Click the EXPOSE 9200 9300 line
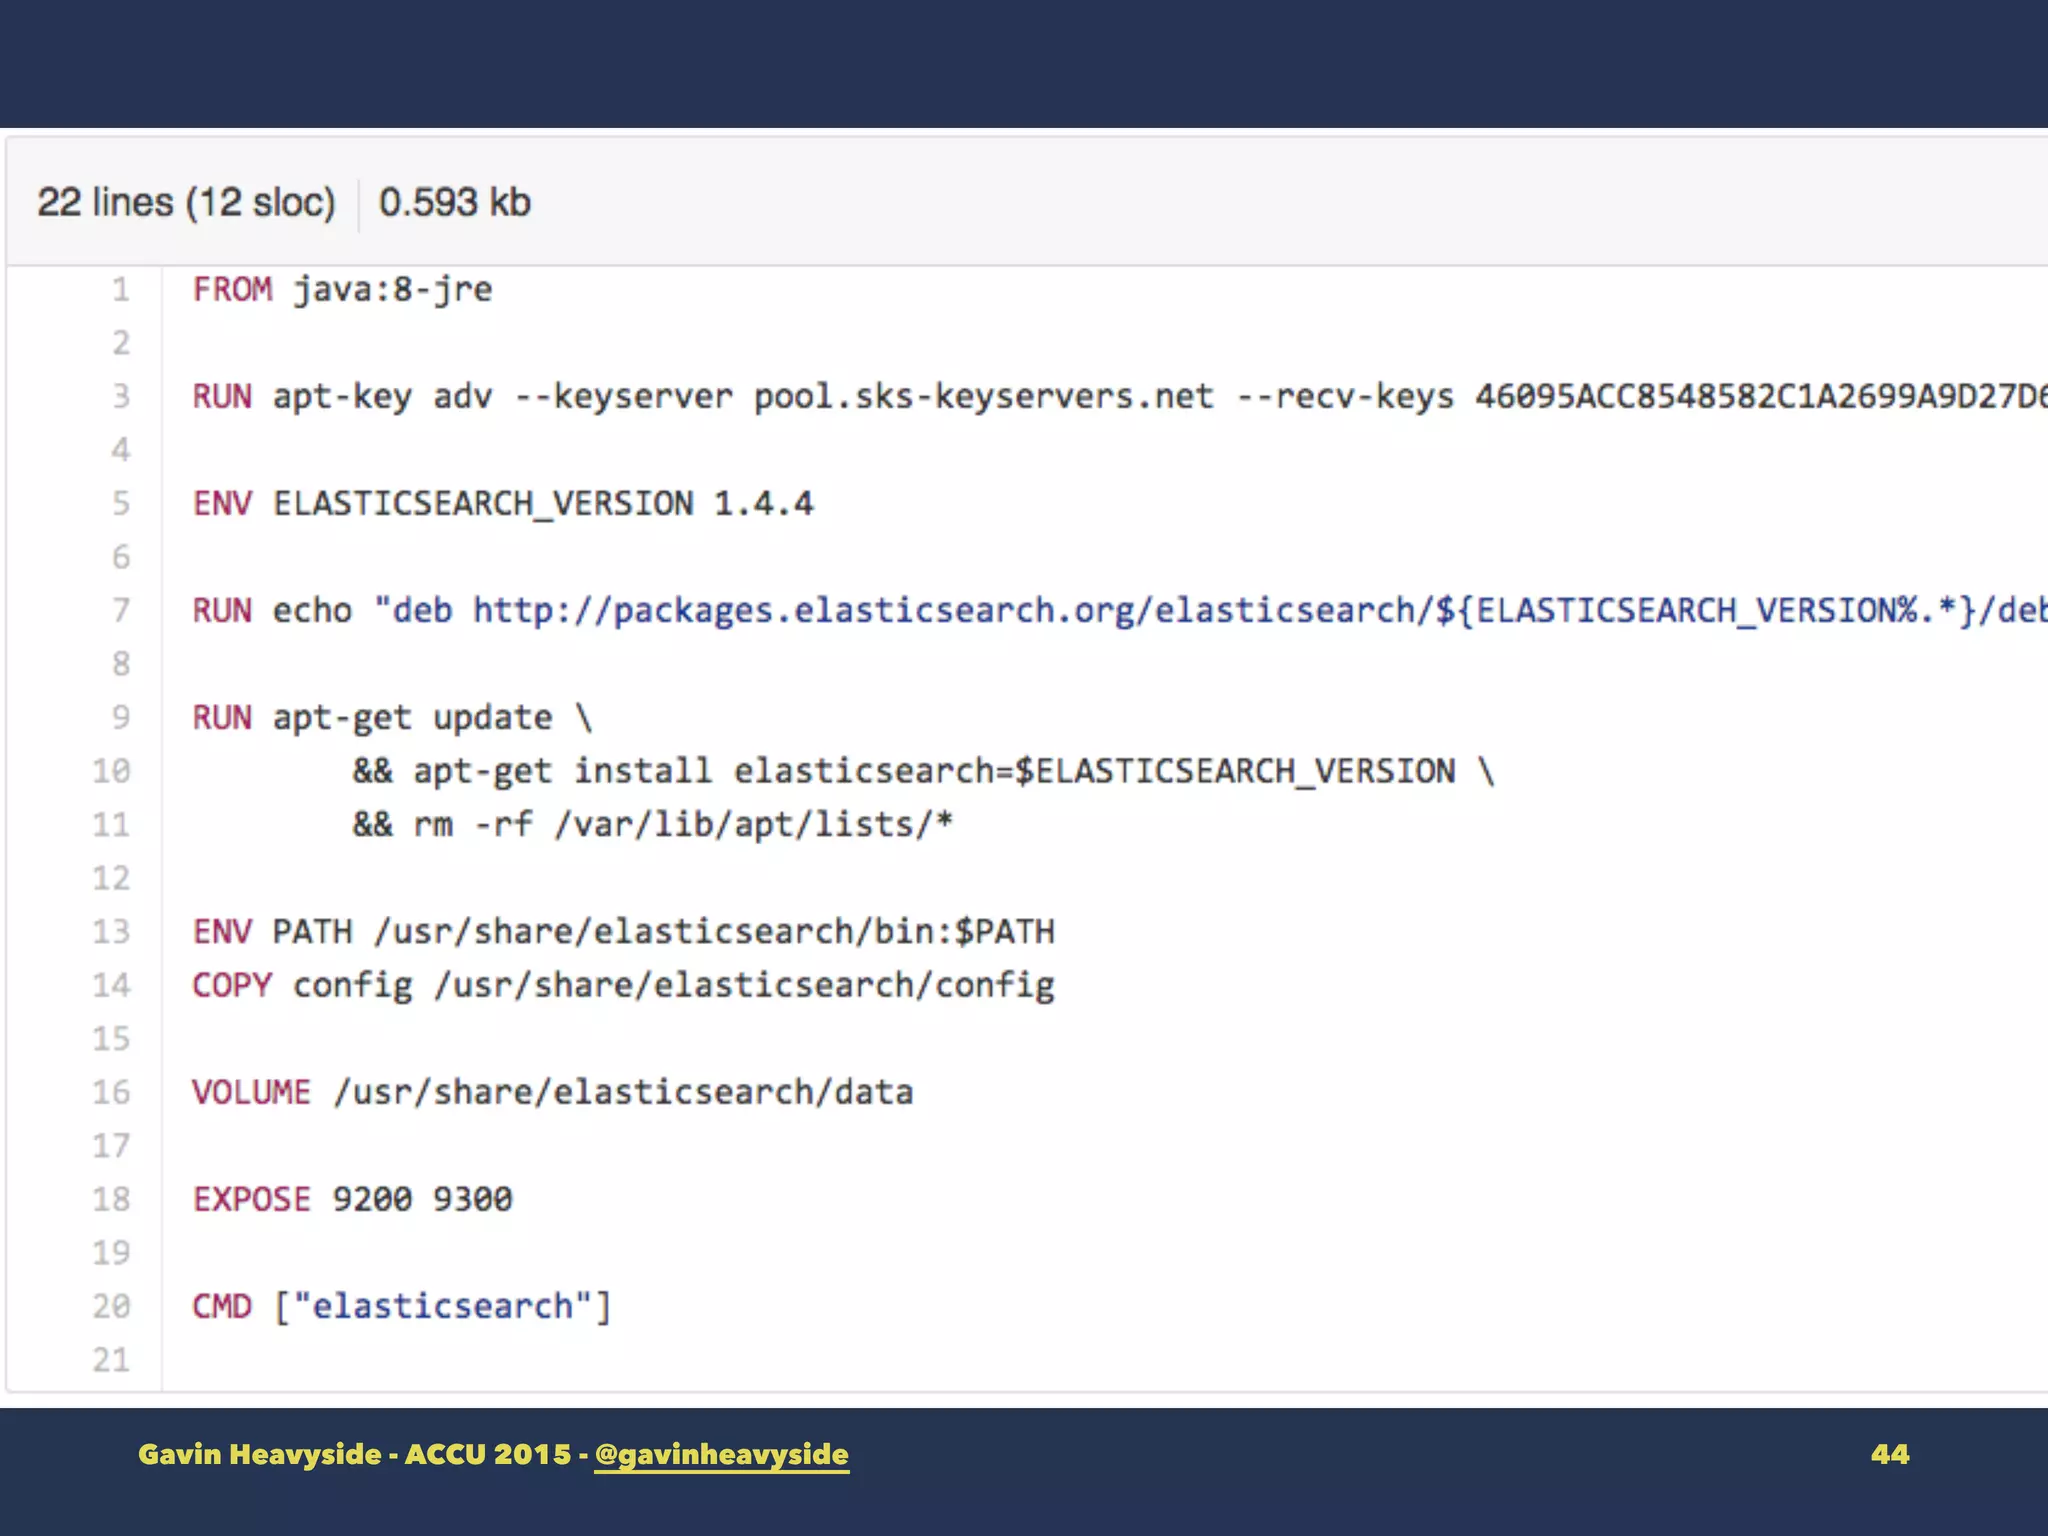2048x1536 pixels. pos(352,1199)
